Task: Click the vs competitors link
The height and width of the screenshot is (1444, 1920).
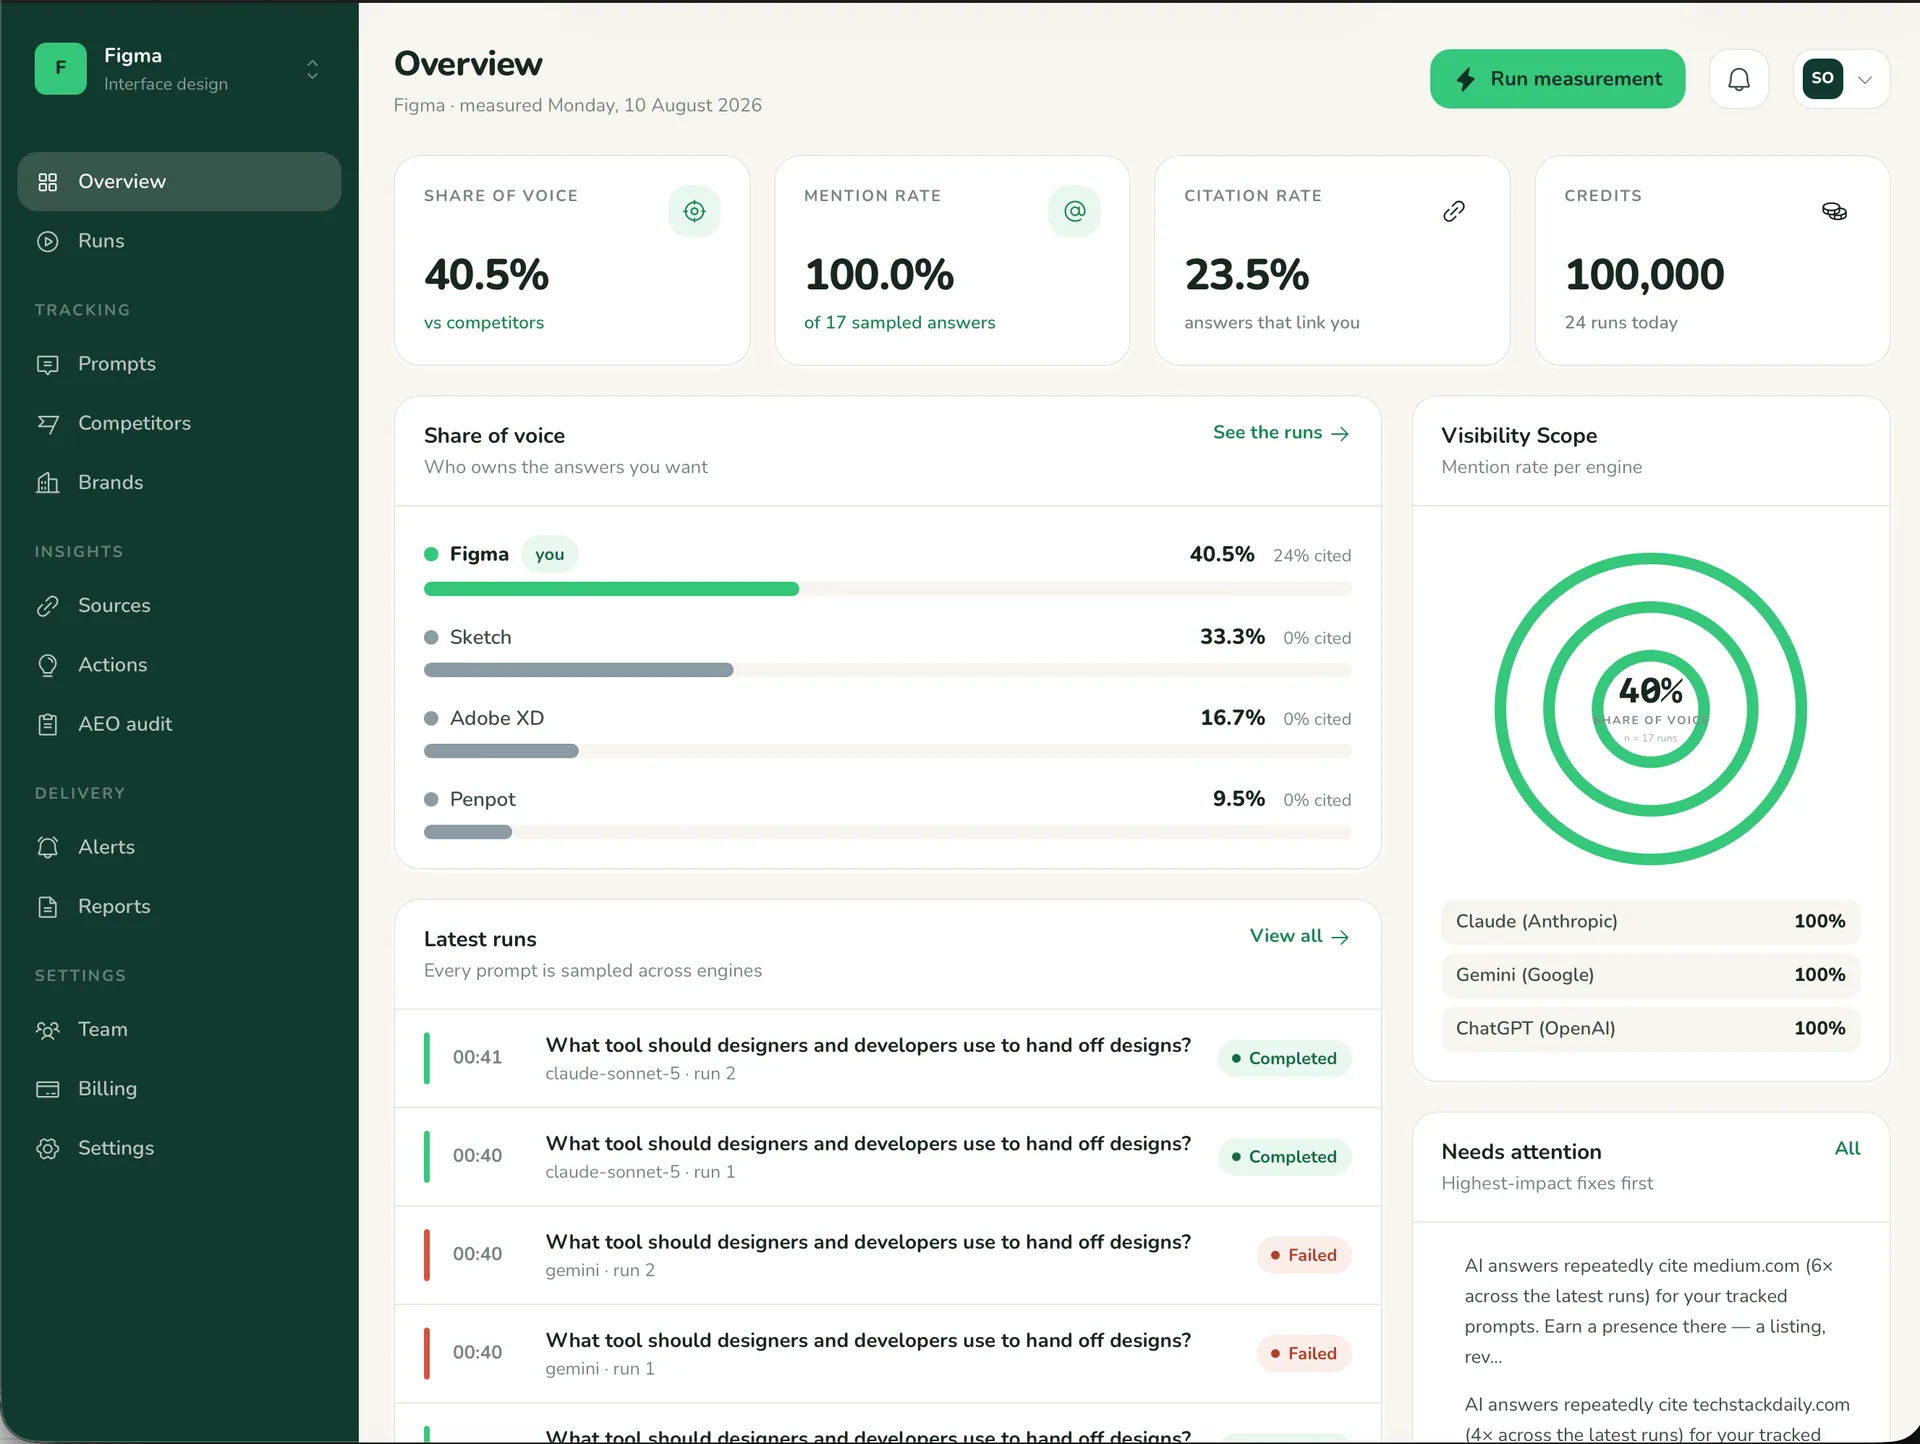Action: (484, 322)
